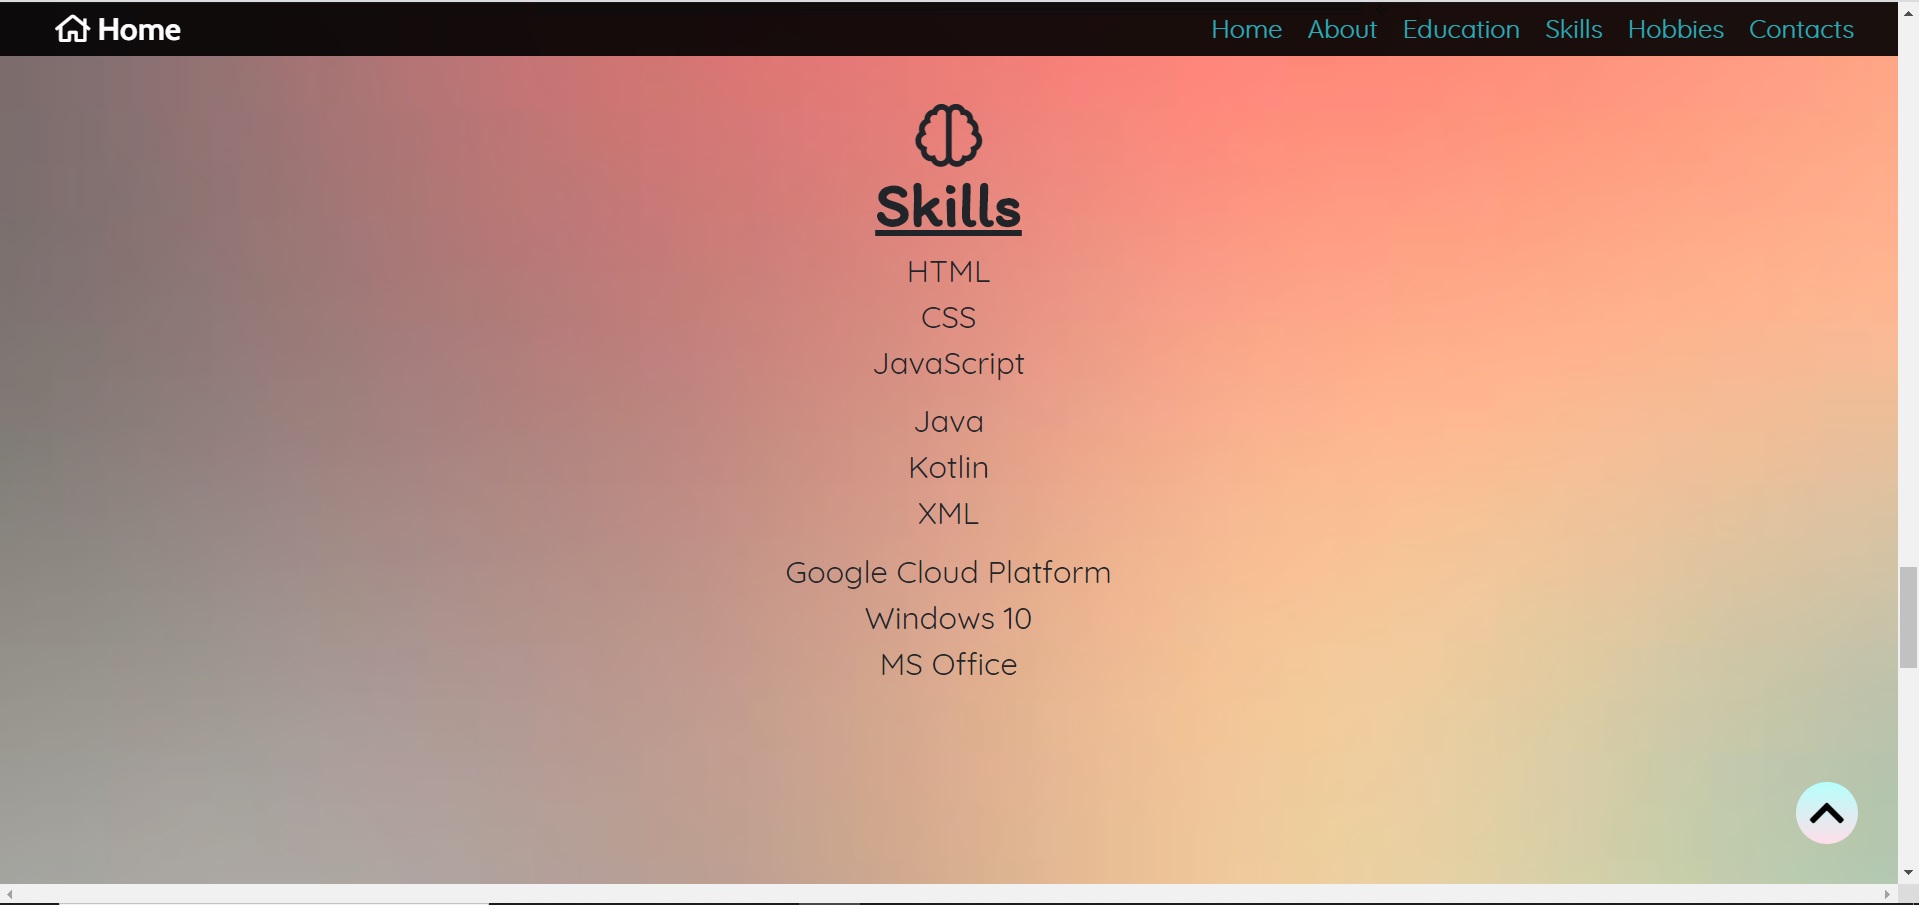Click the Kotlin skill entry
The height and width of the screenshot is (905, 1919).
point(948,468)
